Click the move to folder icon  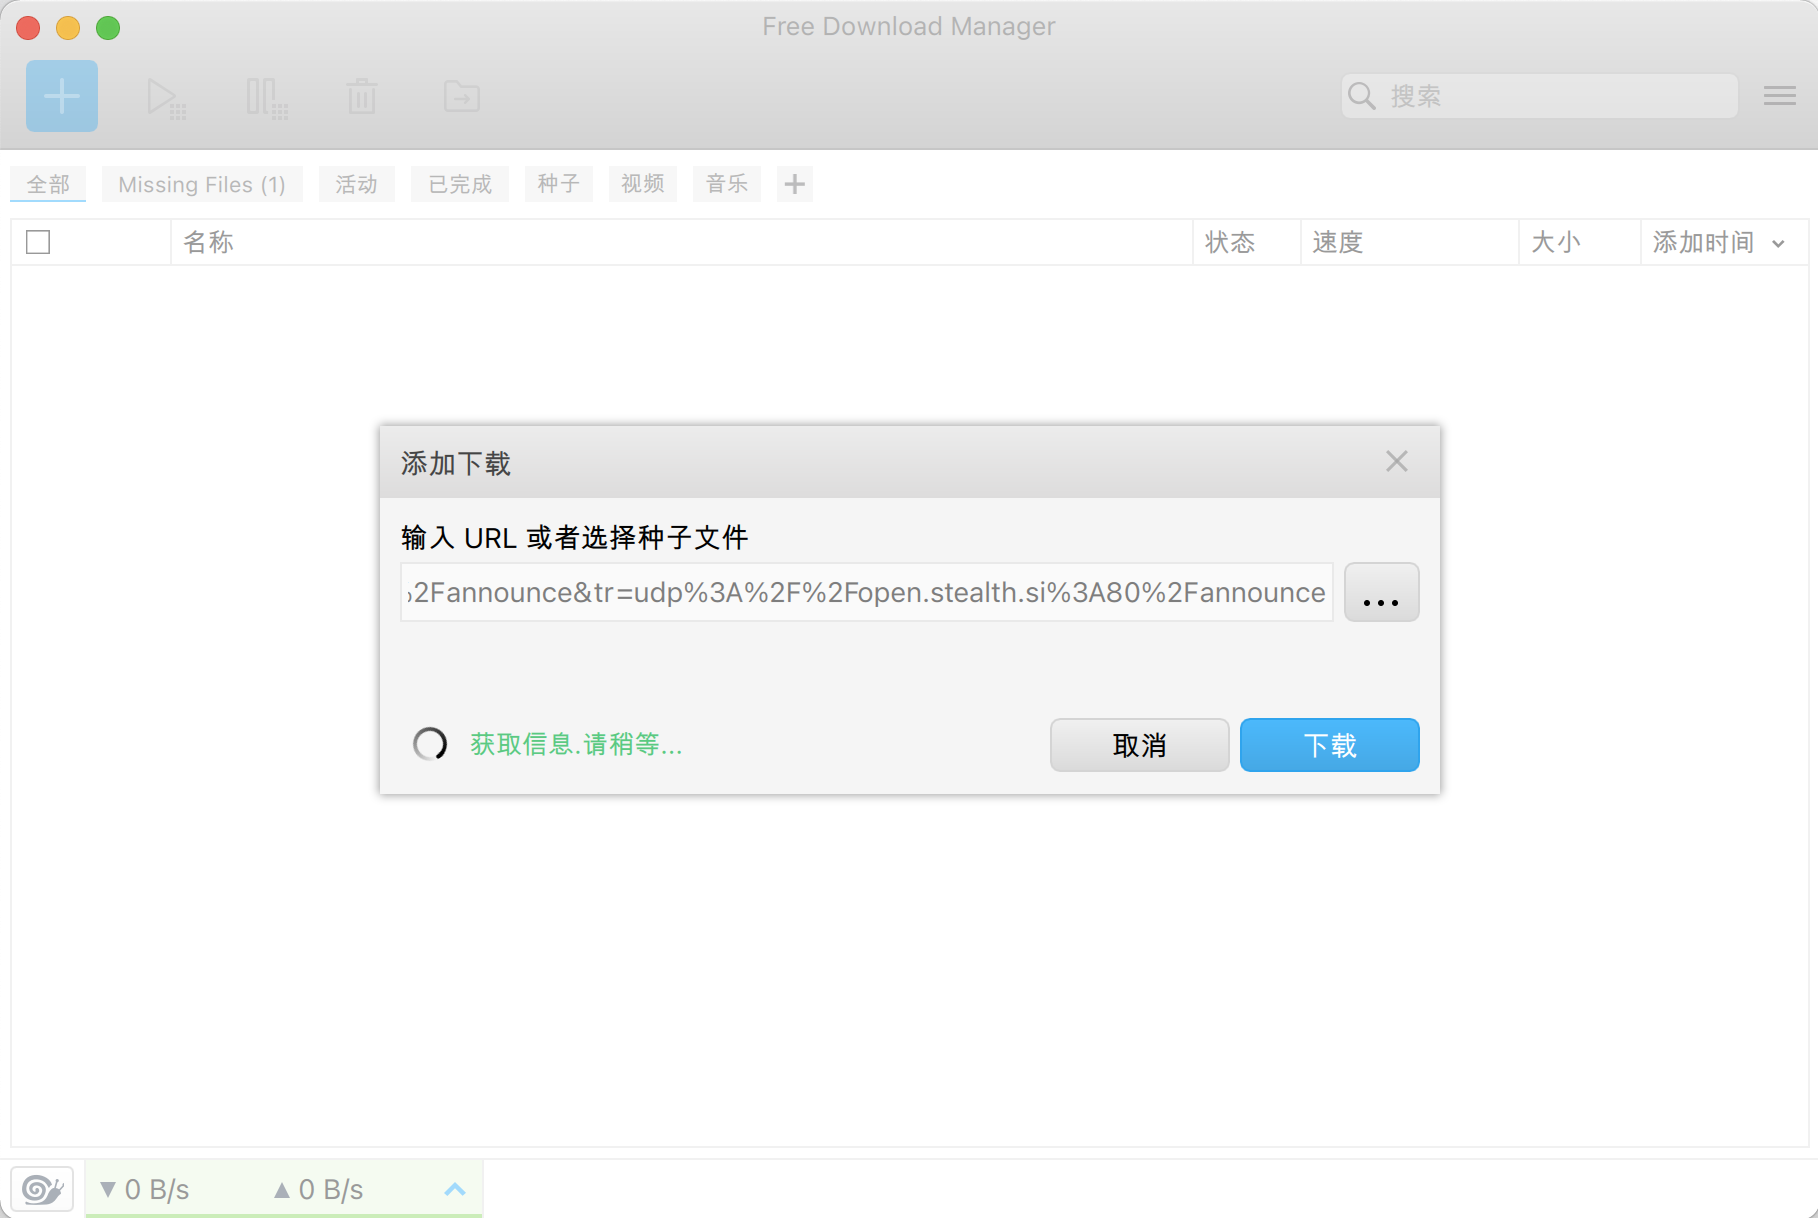tap(462, 97)
